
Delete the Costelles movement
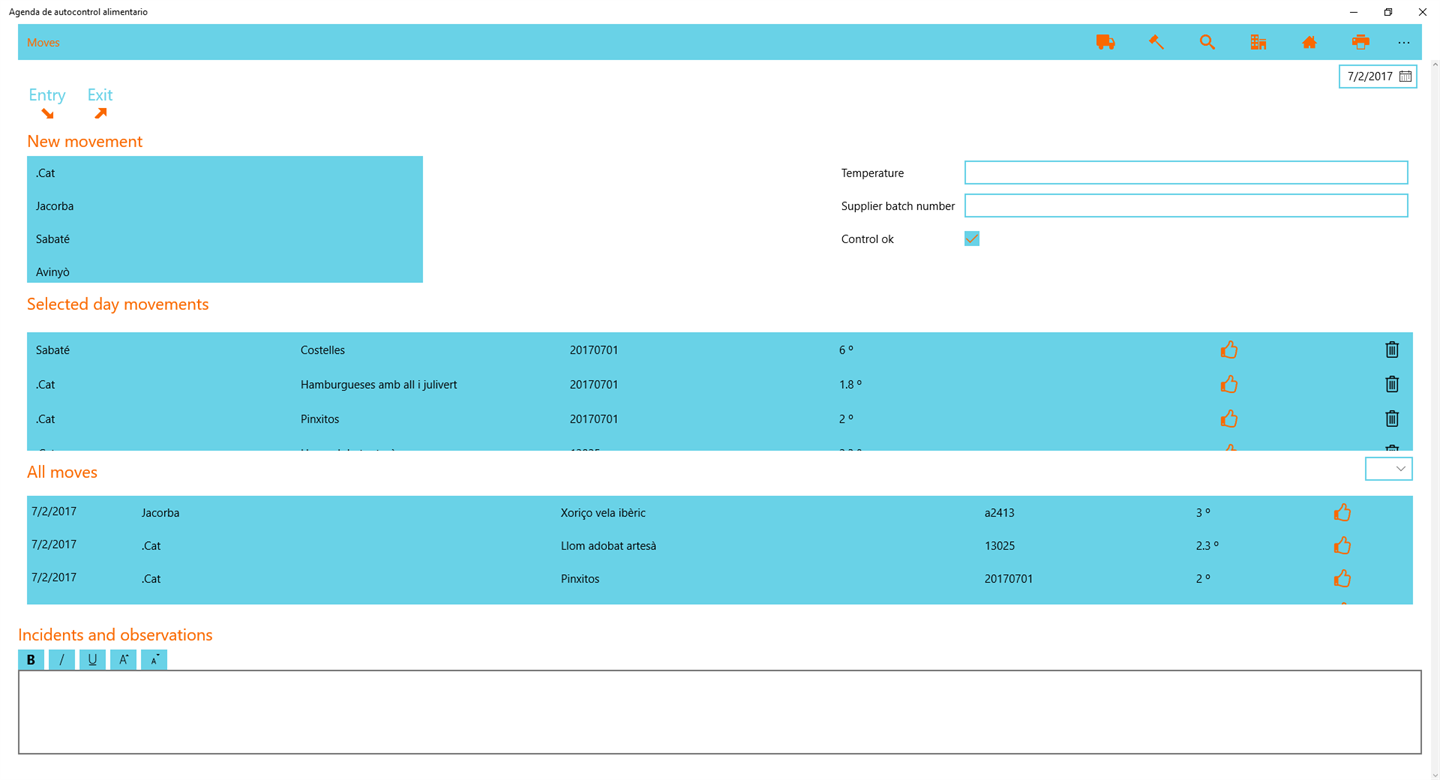point(1392,350)
